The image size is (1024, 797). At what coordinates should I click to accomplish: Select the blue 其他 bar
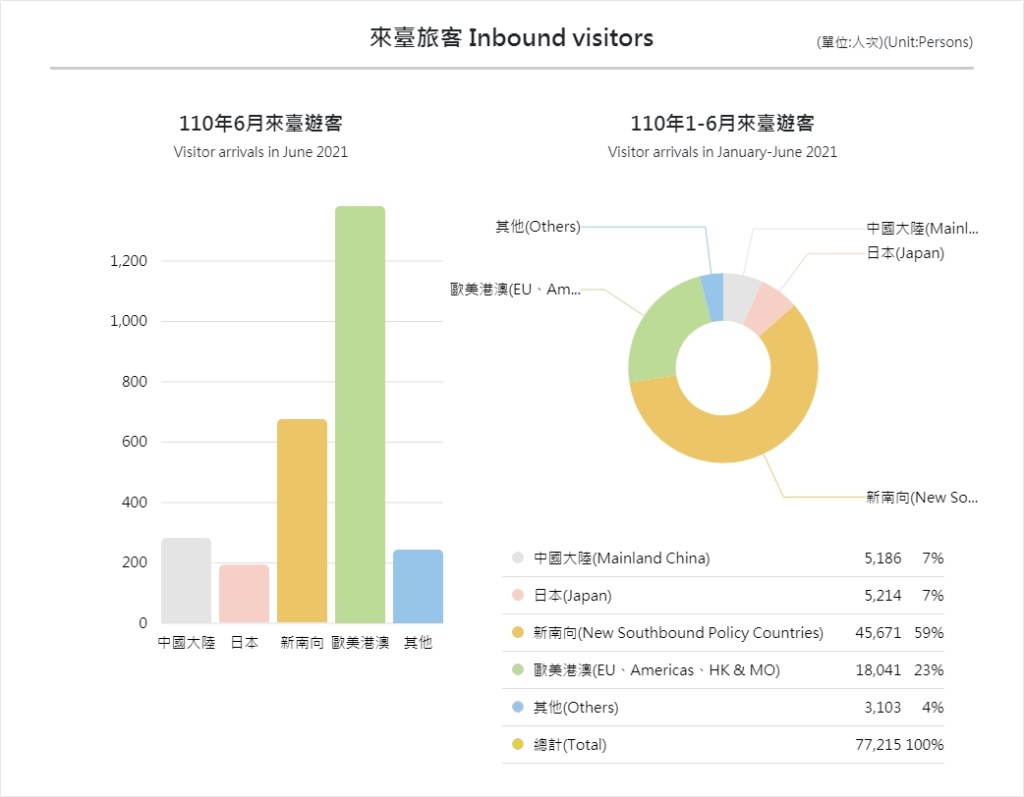tap(418, 587)
